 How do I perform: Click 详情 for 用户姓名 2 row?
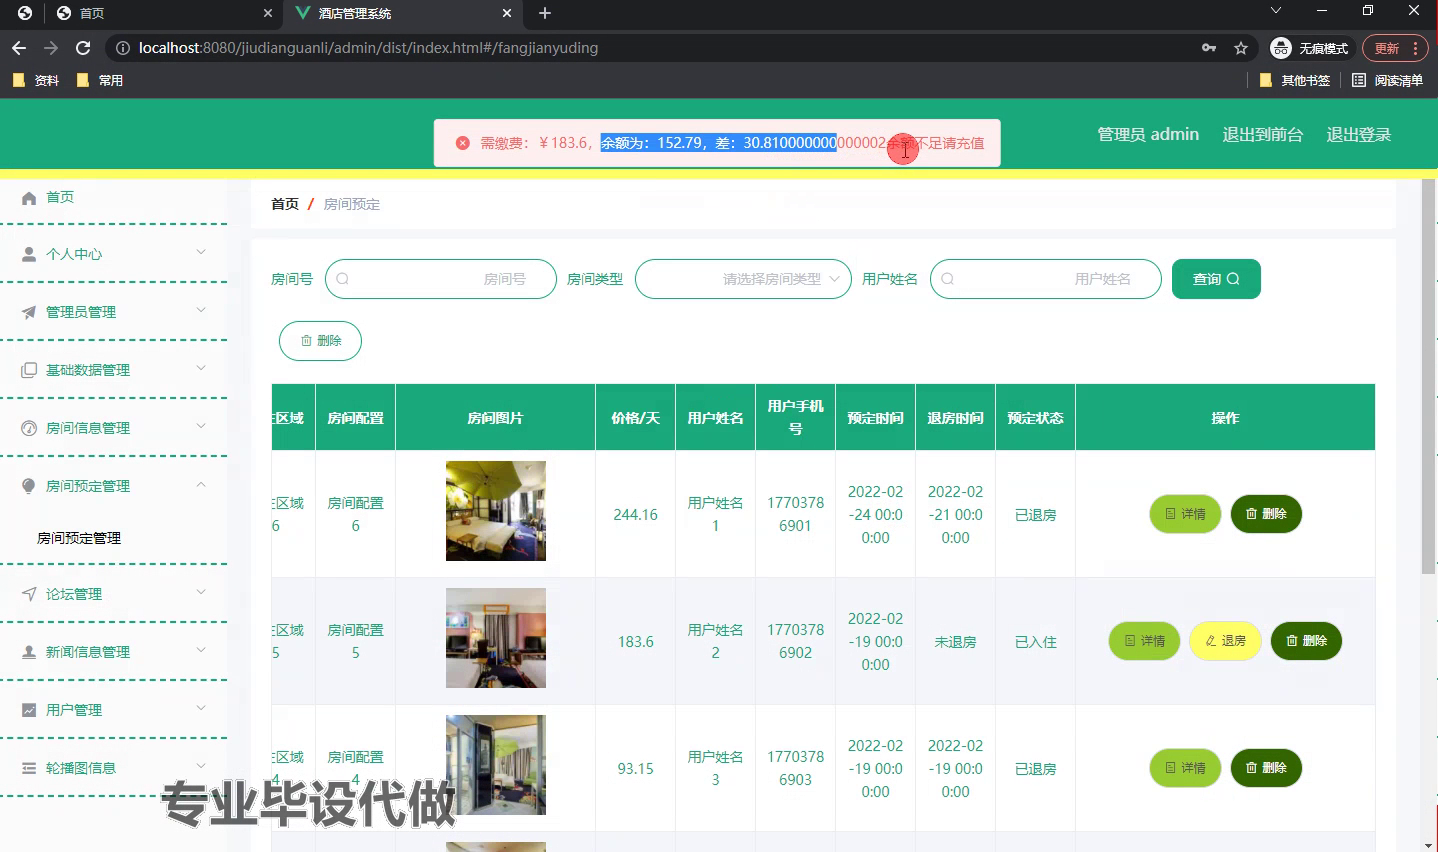point(1144,641)
